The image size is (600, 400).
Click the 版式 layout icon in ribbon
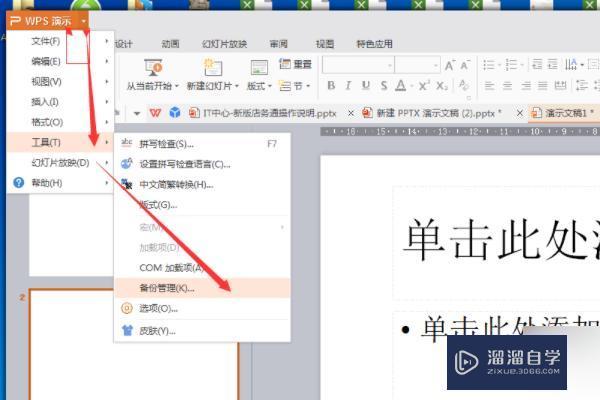pos(259,68)
